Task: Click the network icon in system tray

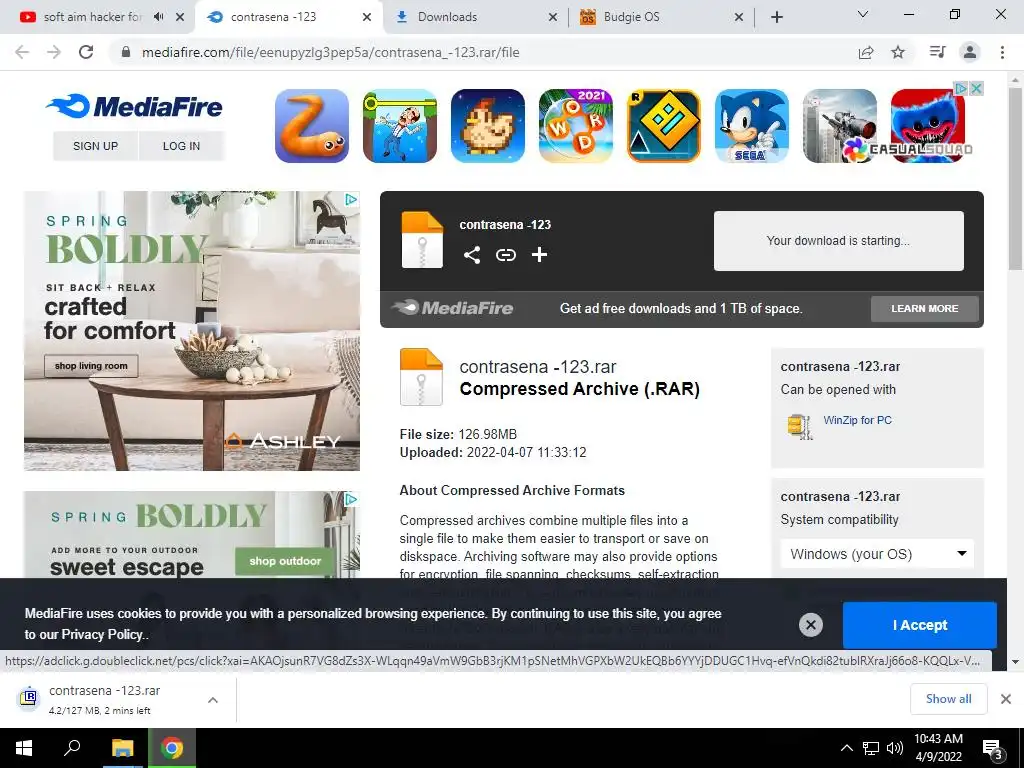Action: pyautogui.click(x=871, y=748)
